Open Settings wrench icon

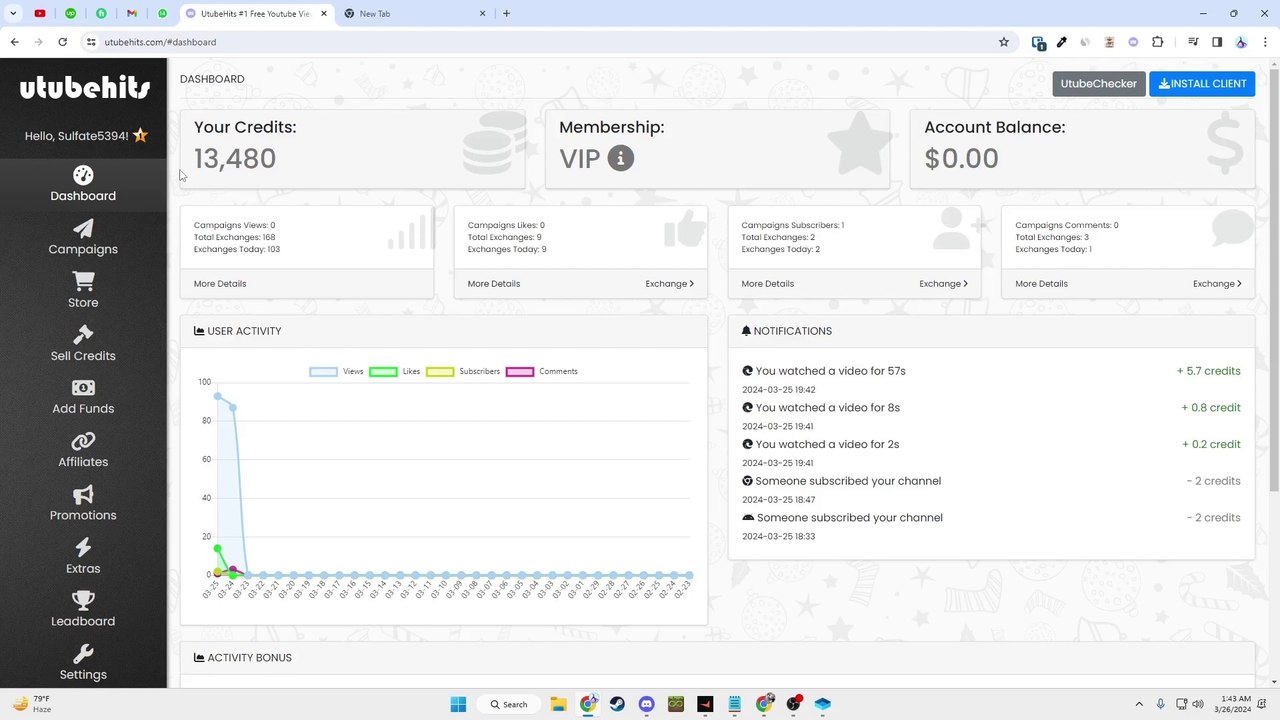83,654
